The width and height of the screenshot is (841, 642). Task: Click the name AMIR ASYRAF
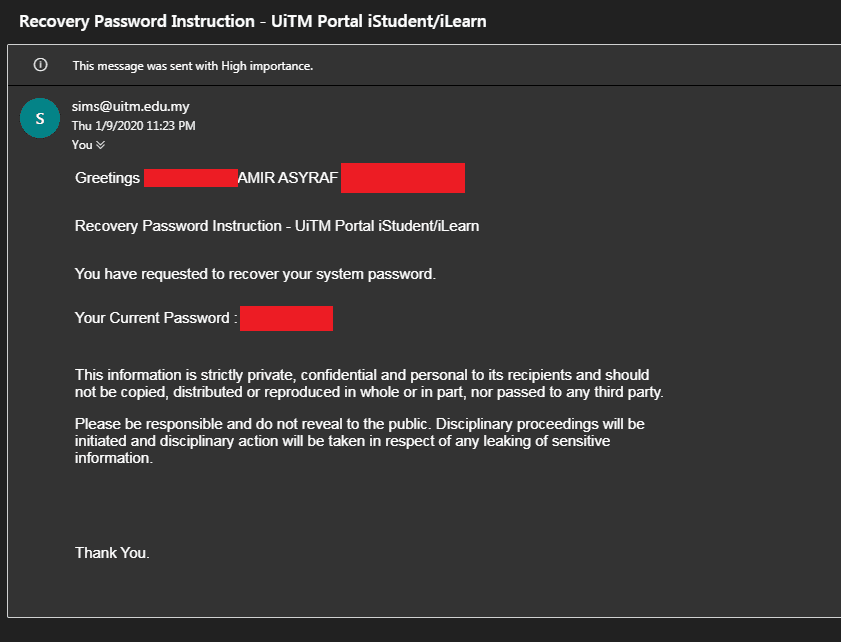click(288, 178)
